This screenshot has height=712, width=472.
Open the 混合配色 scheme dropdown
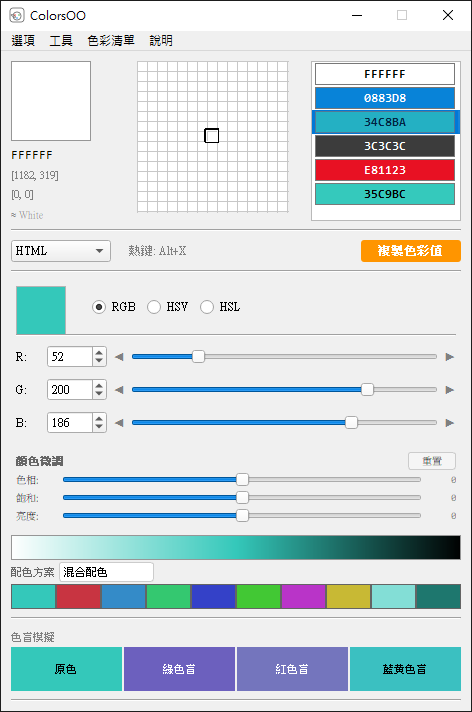click(106, 572)
